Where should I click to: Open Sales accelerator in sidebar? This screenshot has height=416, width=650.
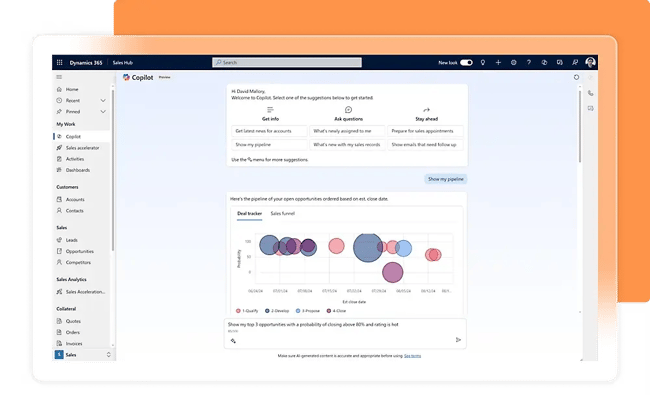pos(82,148)
